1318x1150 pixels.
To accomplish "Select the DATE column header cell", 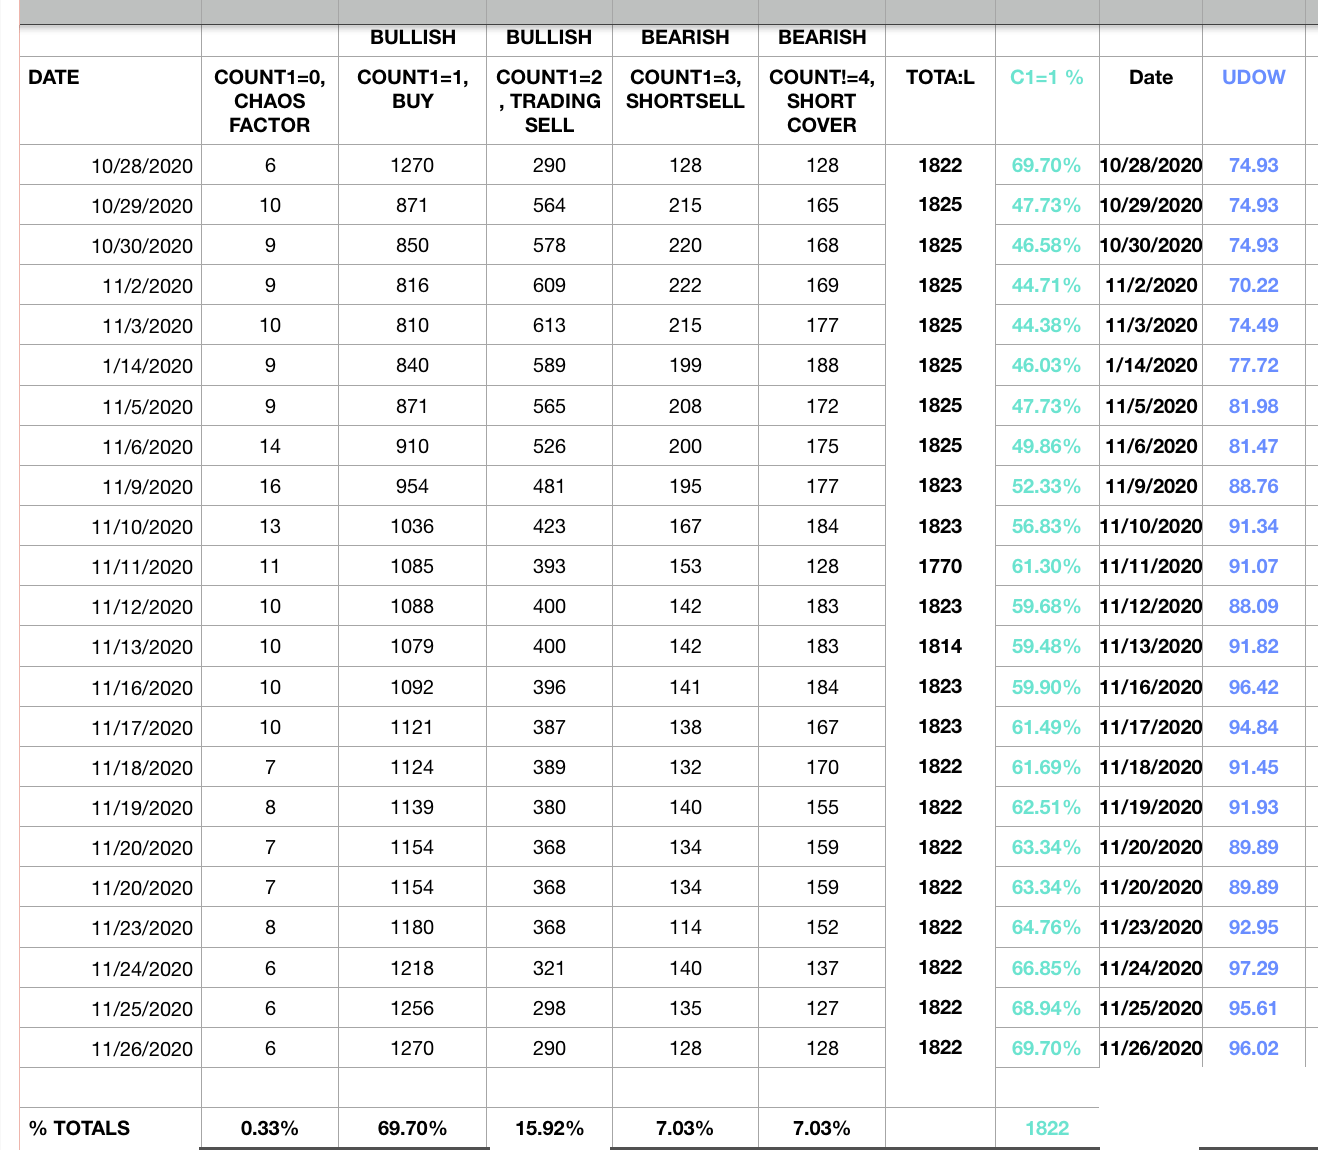I will (110, 100).
